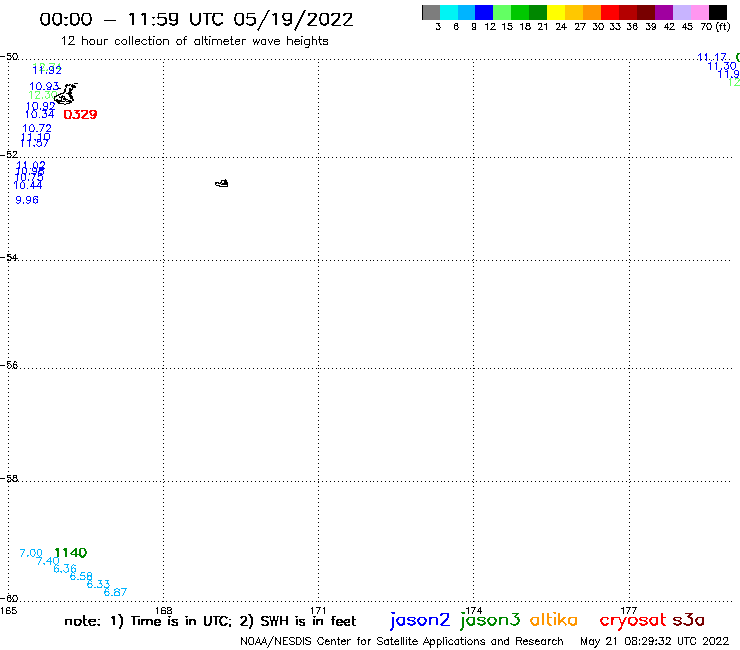
Task: Click the altika satellite legend label
Action: [554, 620]
